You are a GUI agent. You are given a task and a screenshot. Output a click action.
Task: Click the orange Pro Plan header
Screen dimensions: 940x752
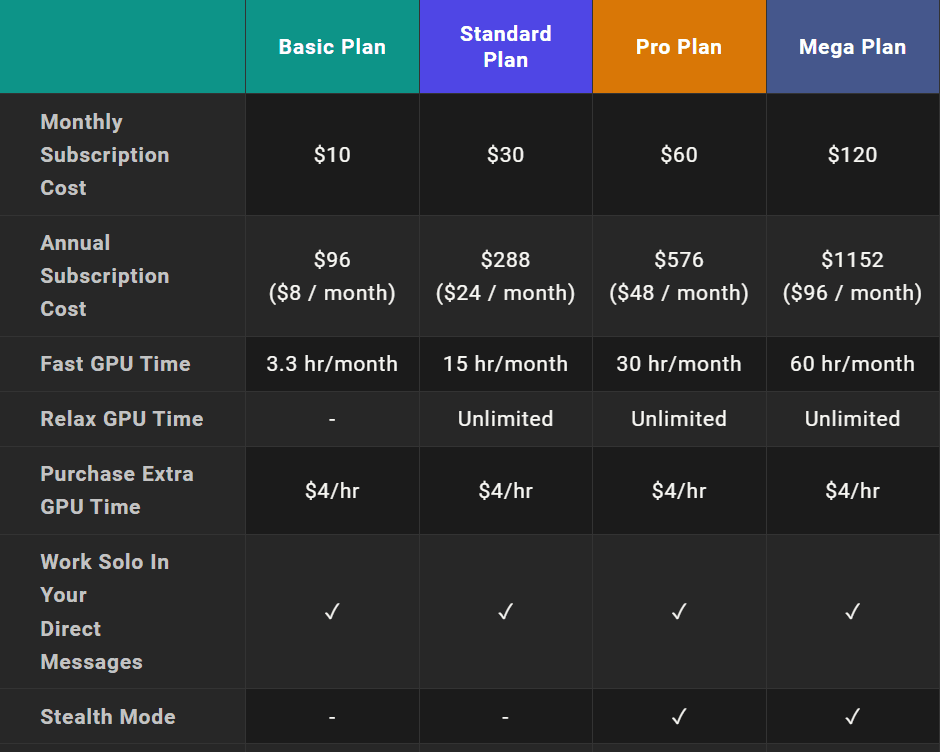[679, 47]
